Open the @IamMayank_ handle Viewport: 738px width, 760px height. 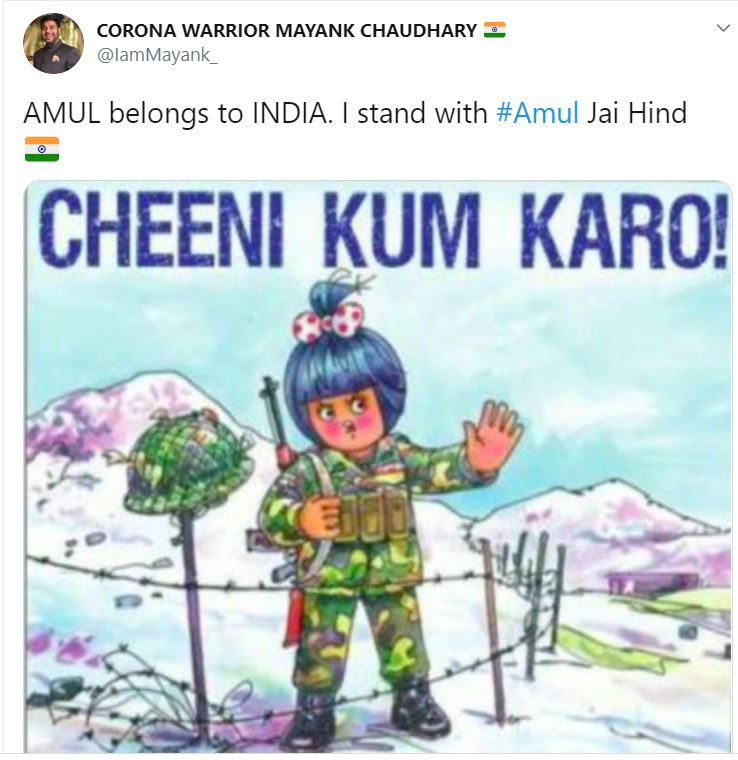pos(157,55)
